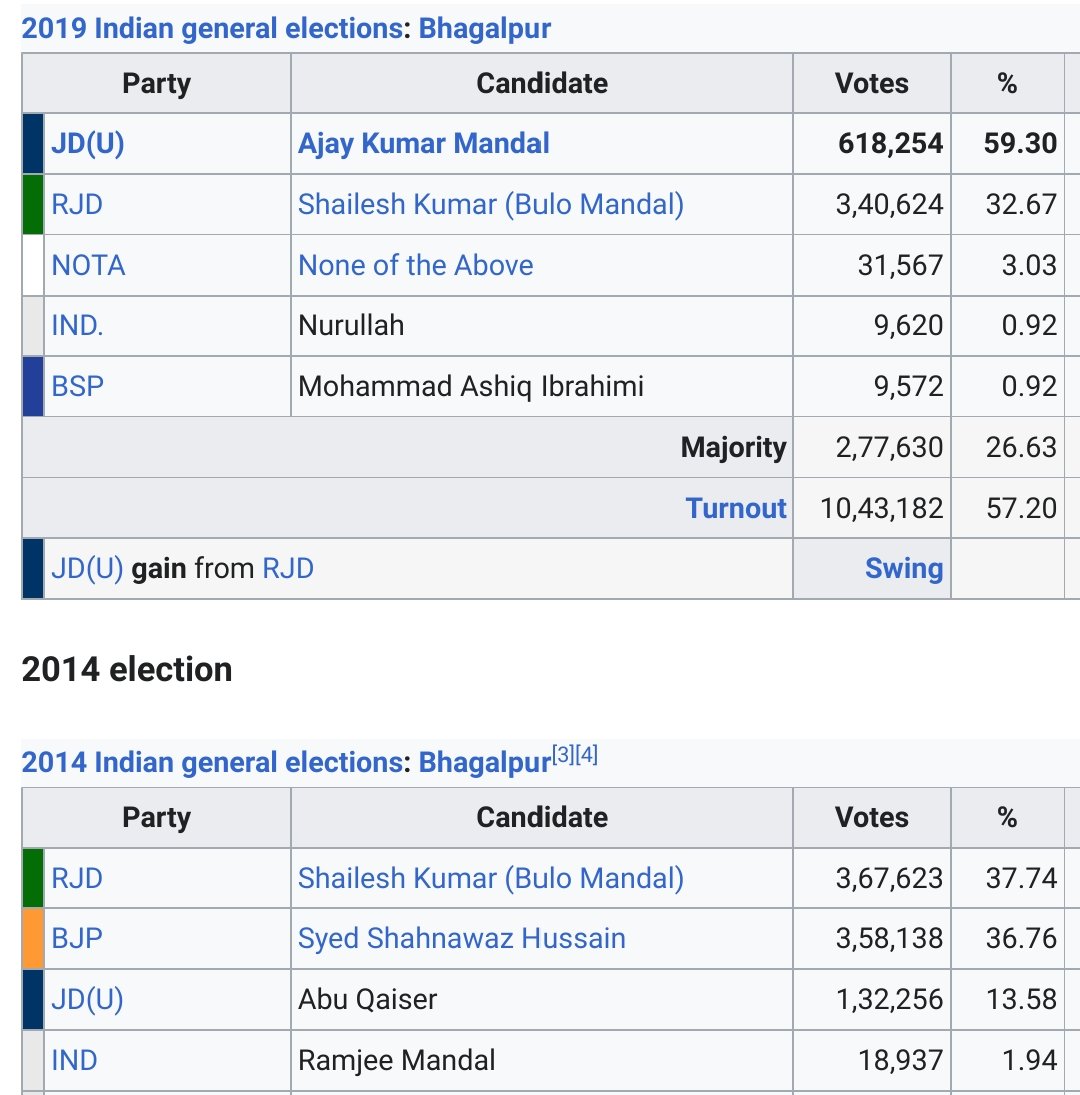Open the Ajay Kumar Mandal candidate link
This screenshot has width=1080, height=1095.
[424, 144]
